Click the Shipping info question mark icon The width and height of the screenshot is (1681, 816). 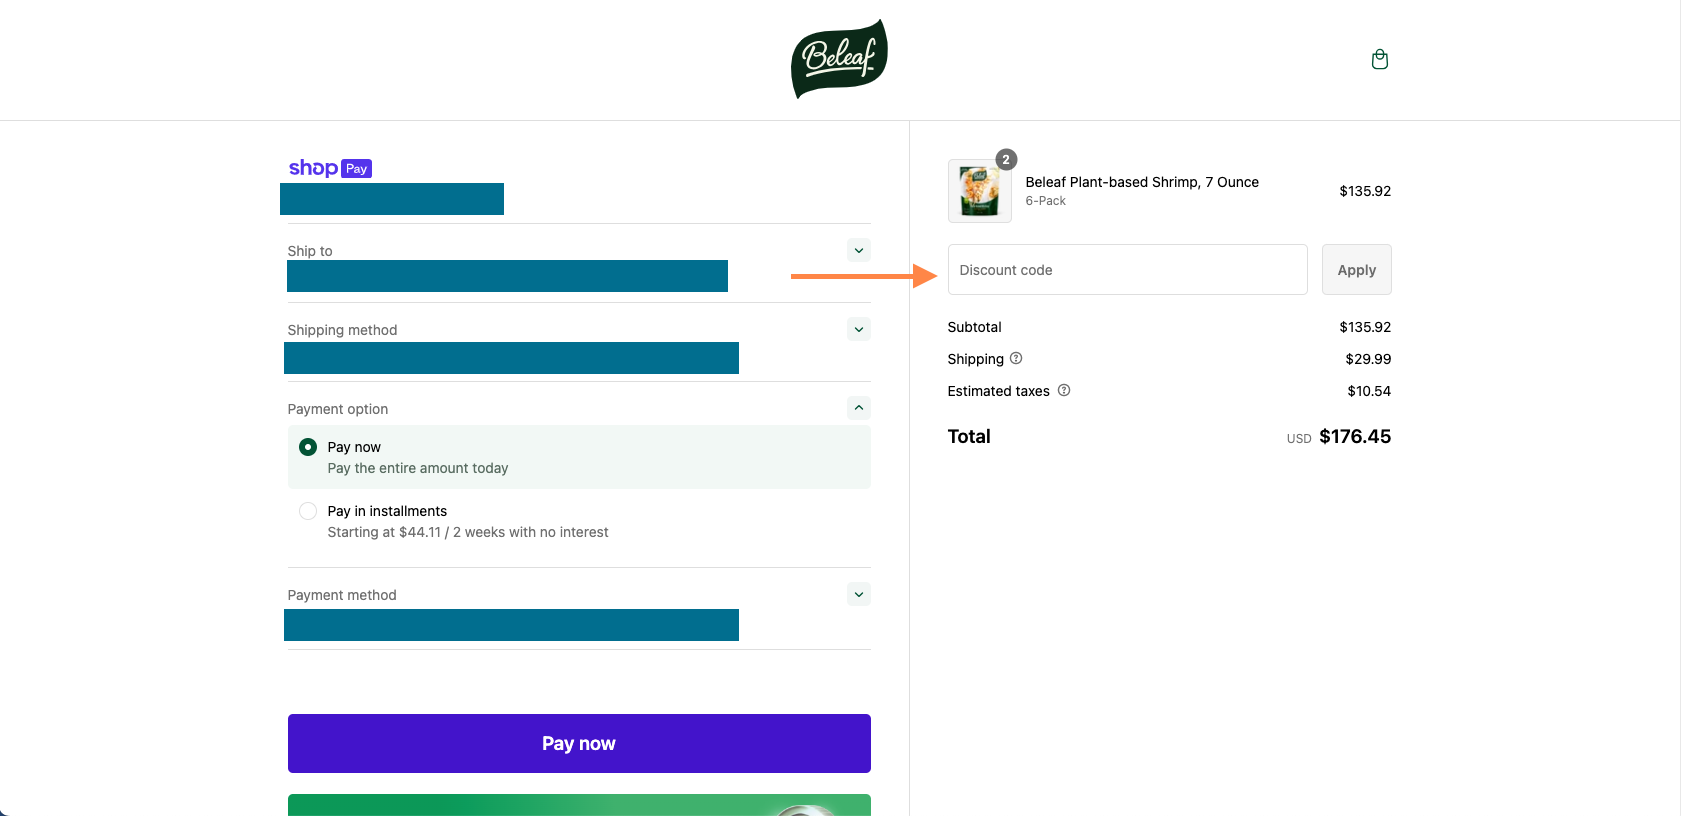(x=1016, y=358)
